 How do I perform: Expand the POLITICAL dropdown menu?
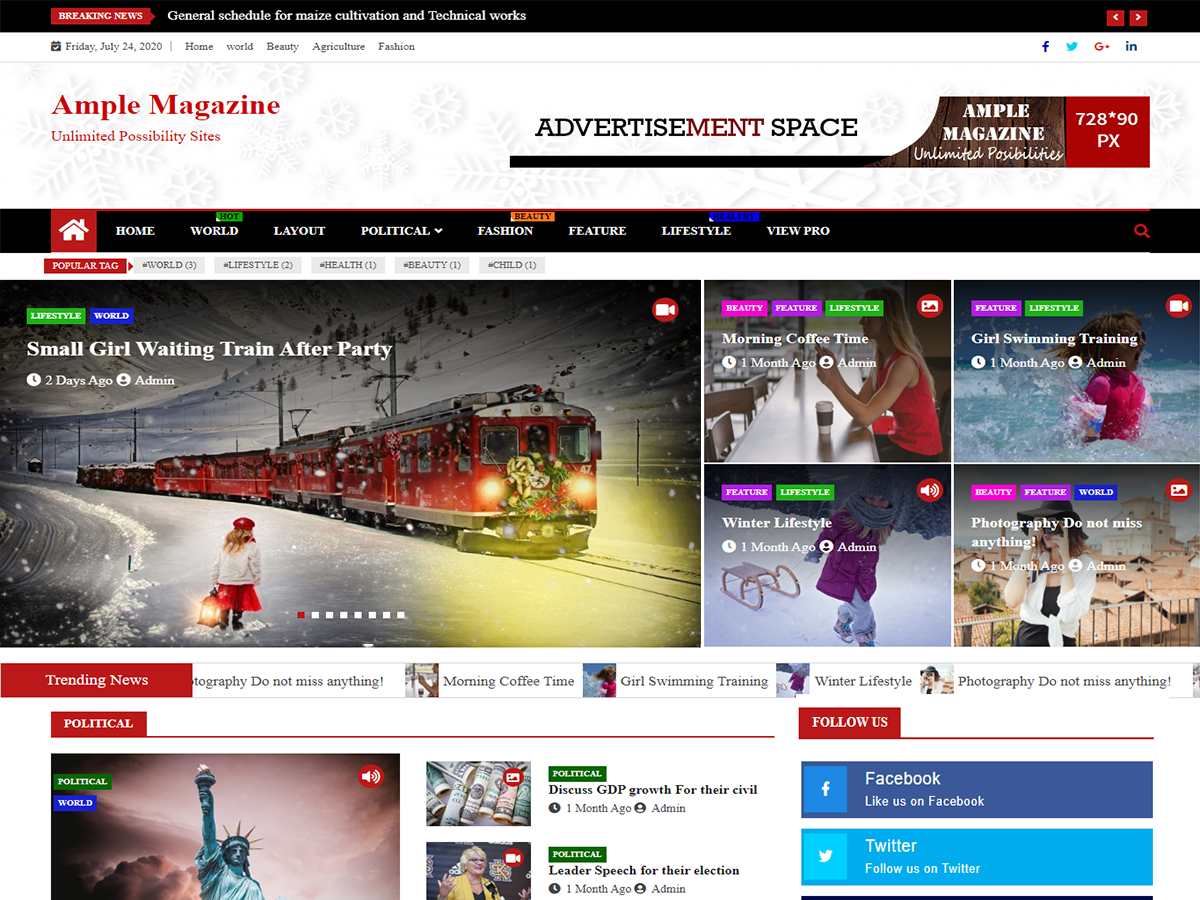[x=401, y=230]
